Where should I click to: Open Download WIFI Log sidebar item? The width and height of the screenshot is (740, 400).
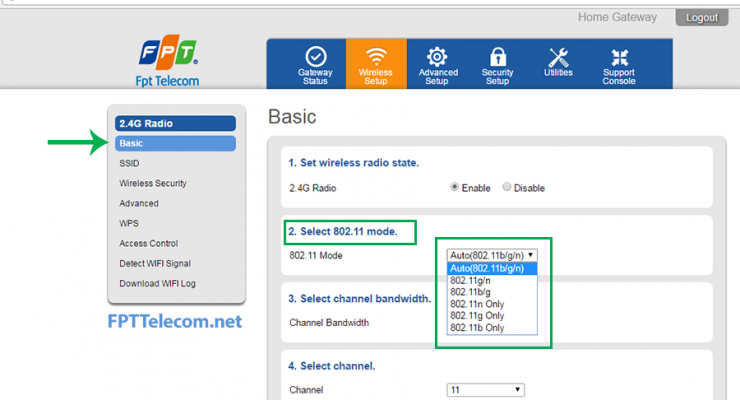tap(157, 283)
